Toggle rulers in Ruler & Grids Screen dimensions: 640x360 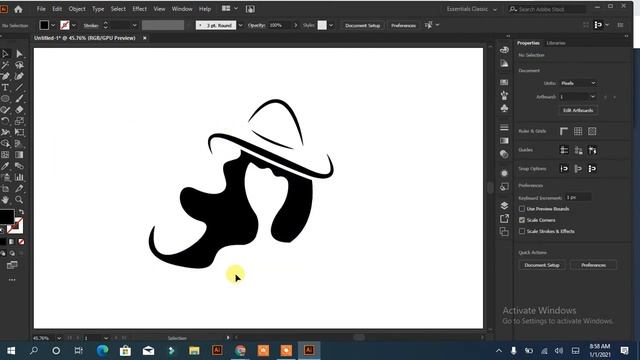564,131
